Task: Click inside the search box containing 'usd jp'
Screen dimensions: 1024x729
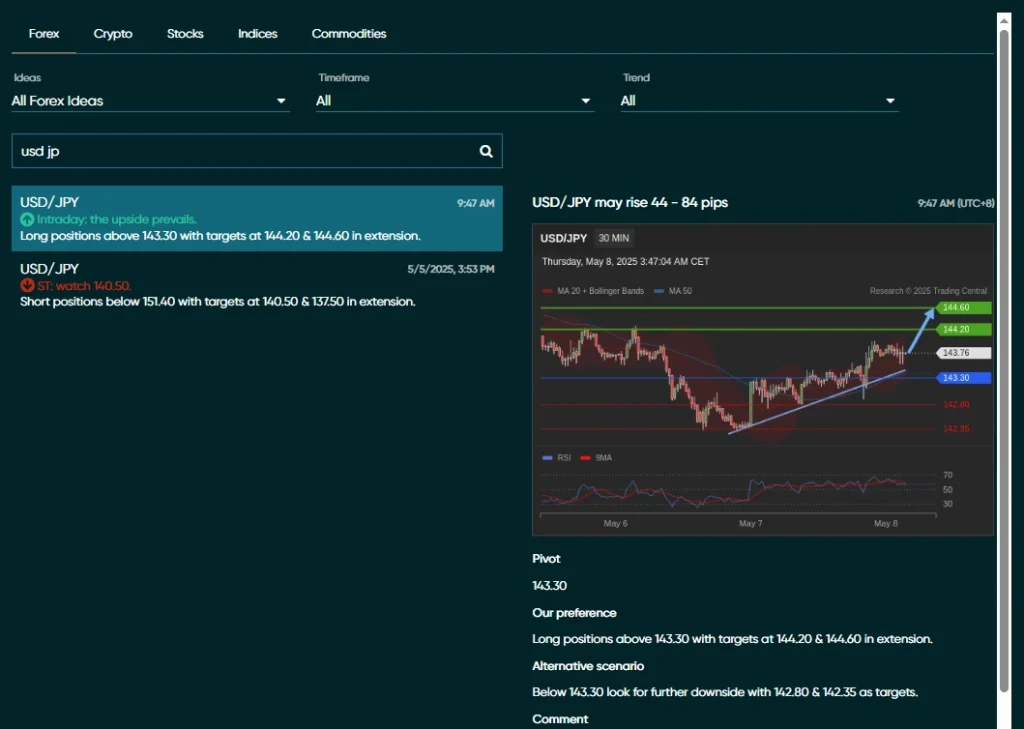Action: pos(200,150)
